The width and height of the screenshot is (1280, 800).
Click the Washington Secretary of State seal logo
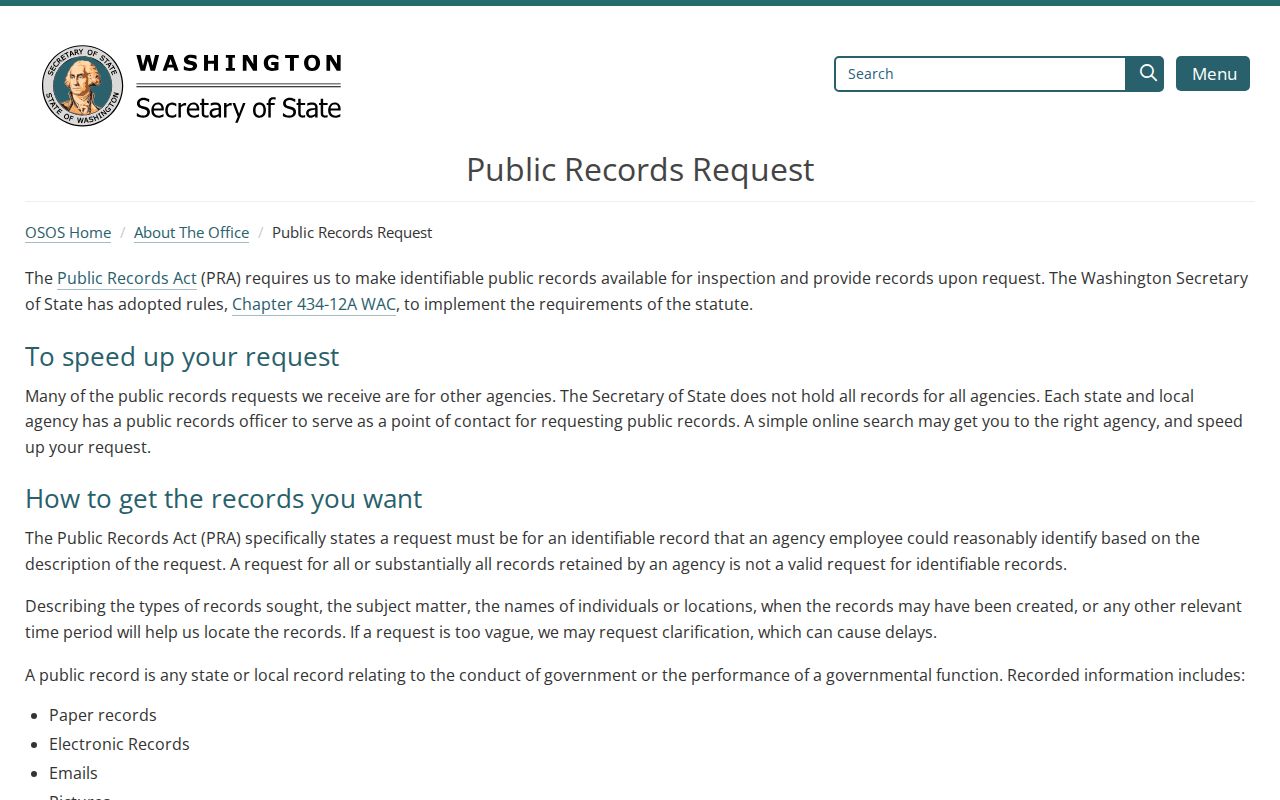[x=82, y=86]
